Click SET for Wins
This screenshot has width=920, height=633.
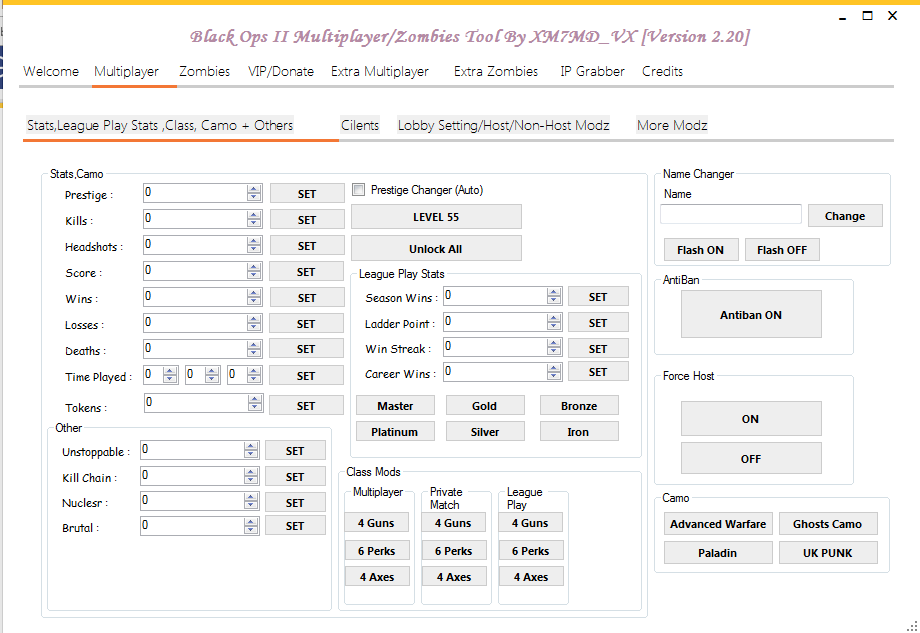(x=307, y=297)
